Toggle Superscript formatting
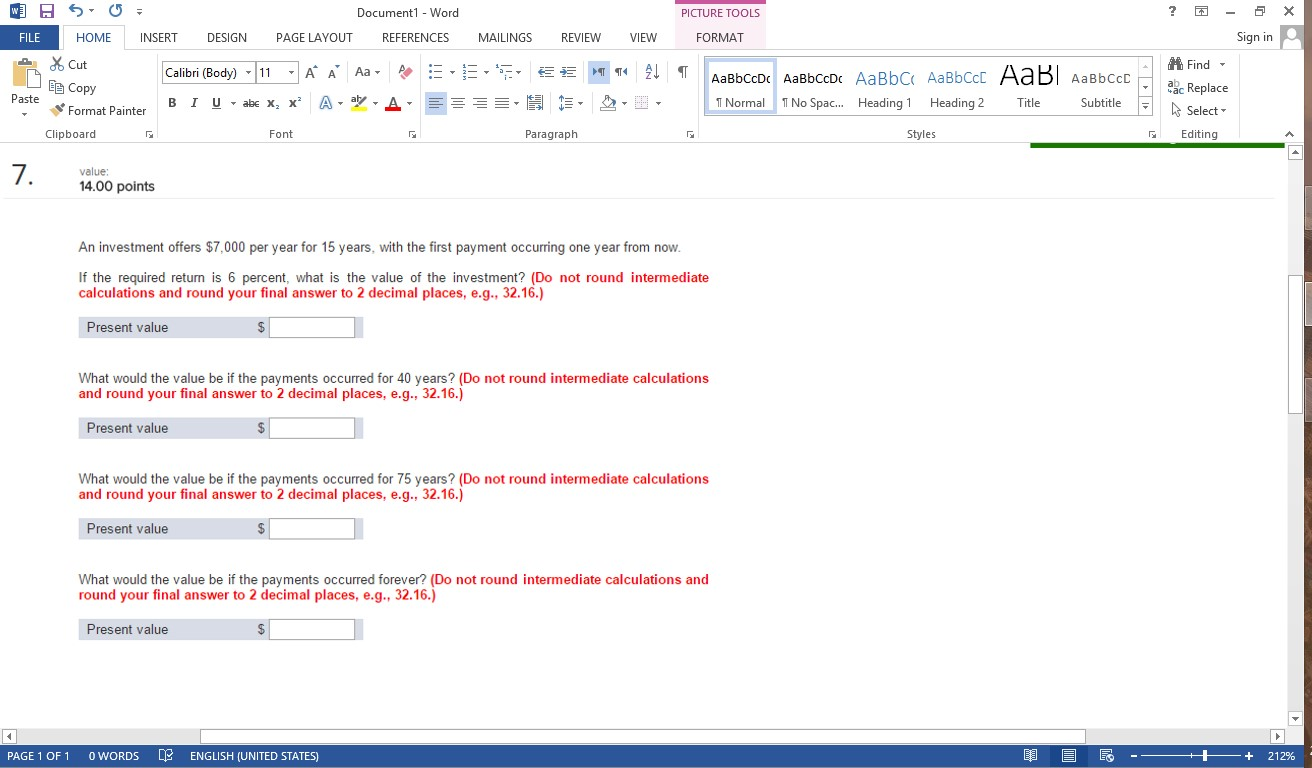Screen dimensions: 1312x768 coord(295,103)
